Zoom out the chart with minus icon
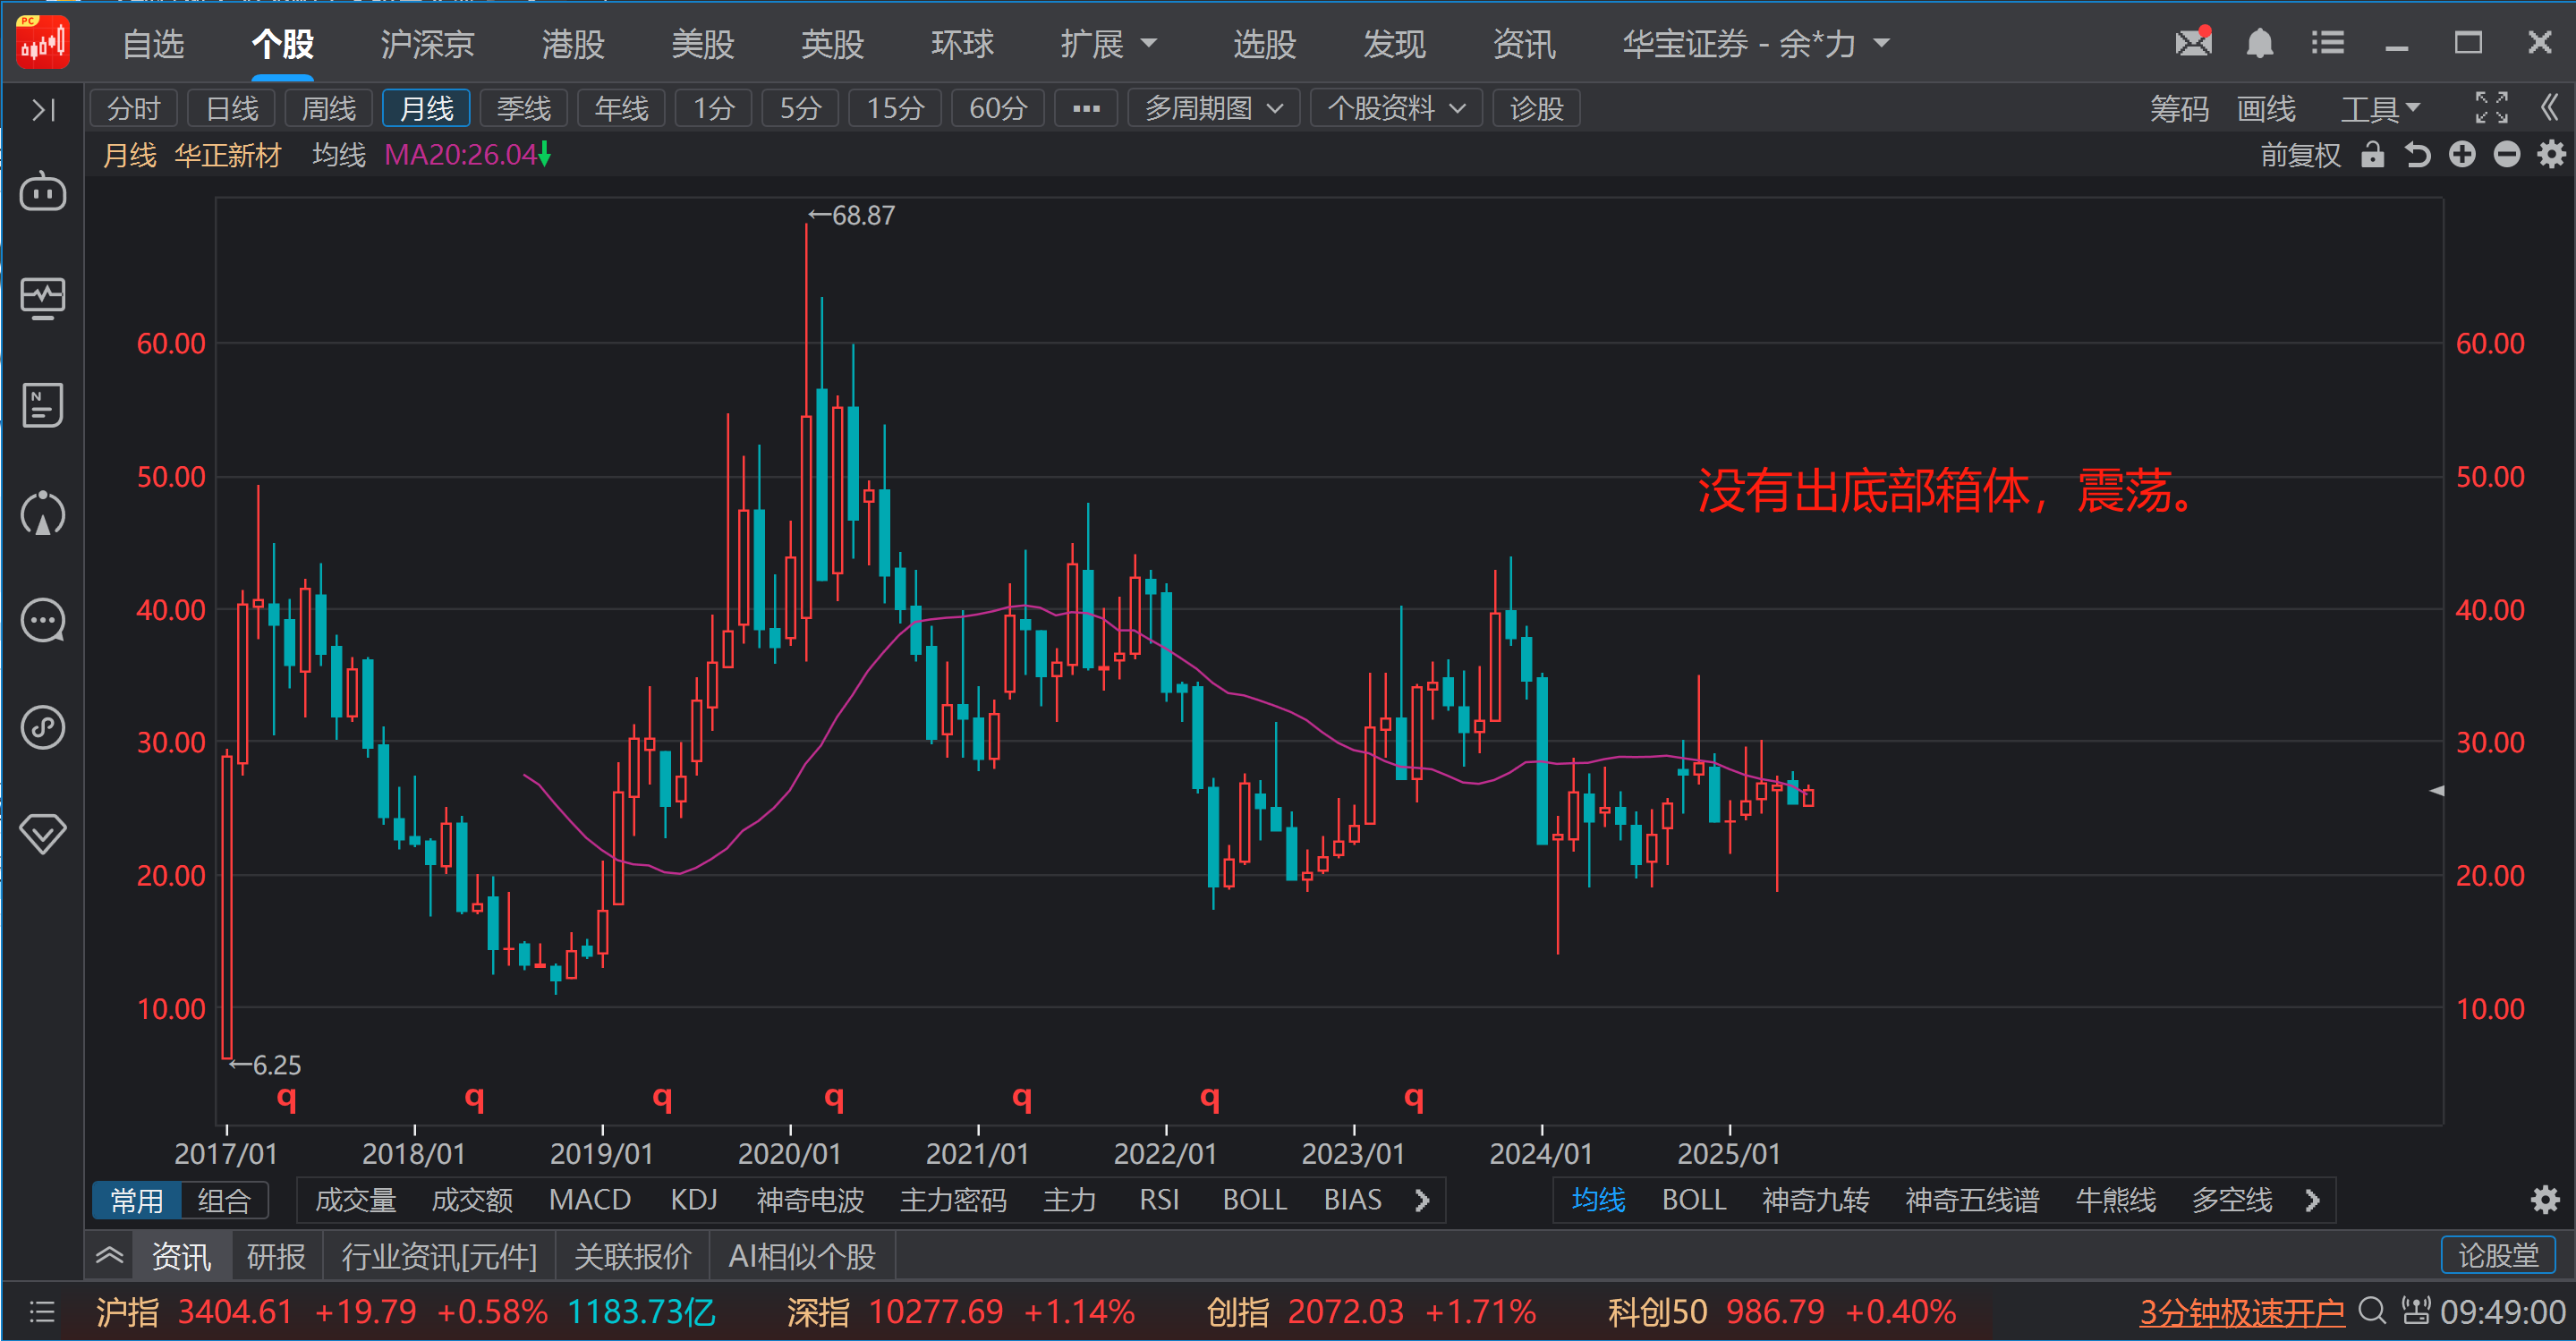2576x1341 pixels. [x=2506, y=155]
